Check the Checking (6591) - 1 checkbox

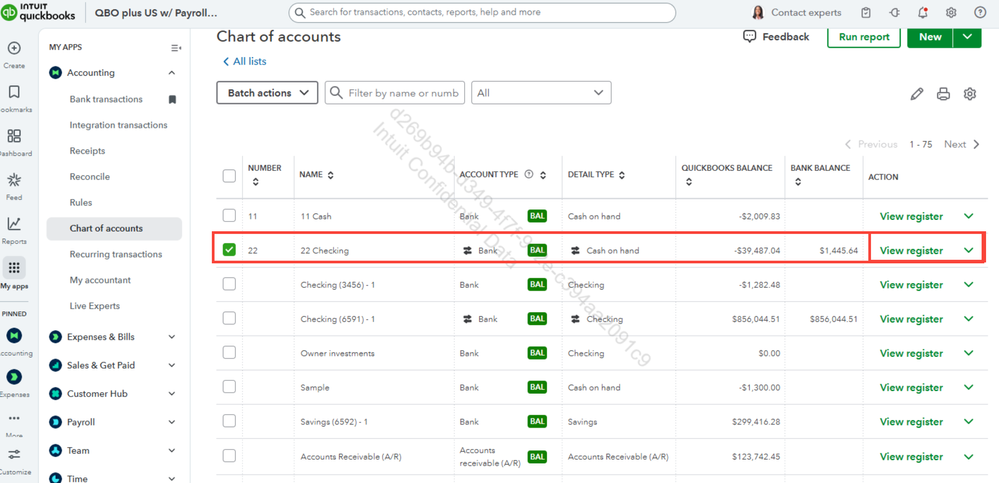pyautogui.click(x=229, y=318)
